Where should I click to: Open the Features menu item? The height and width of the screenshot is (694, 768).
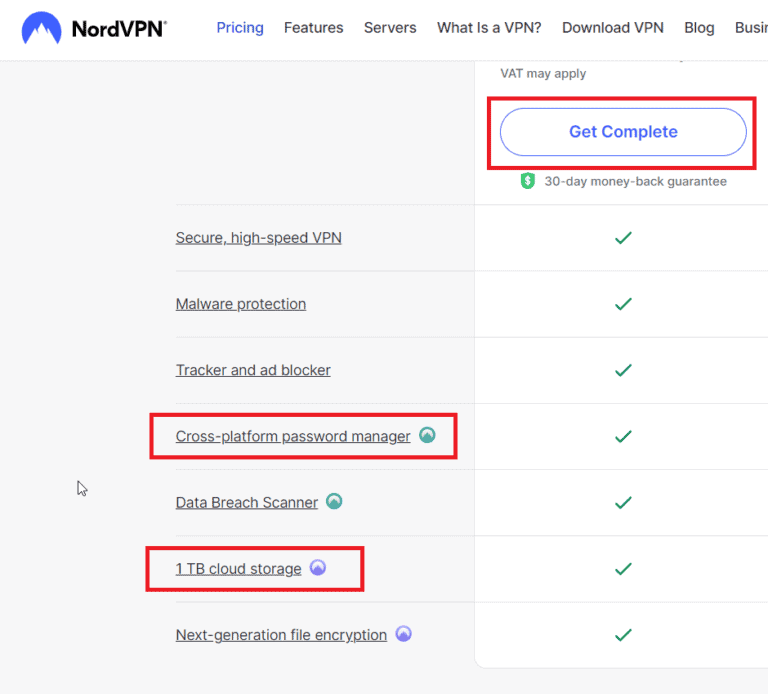click(x=313, y=28)
